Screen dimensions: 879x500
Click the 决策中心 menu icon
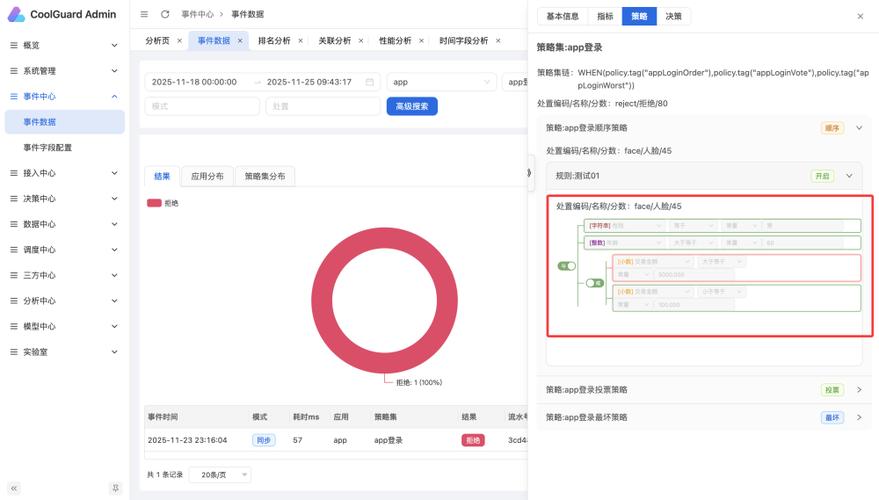tap(14, 198)
